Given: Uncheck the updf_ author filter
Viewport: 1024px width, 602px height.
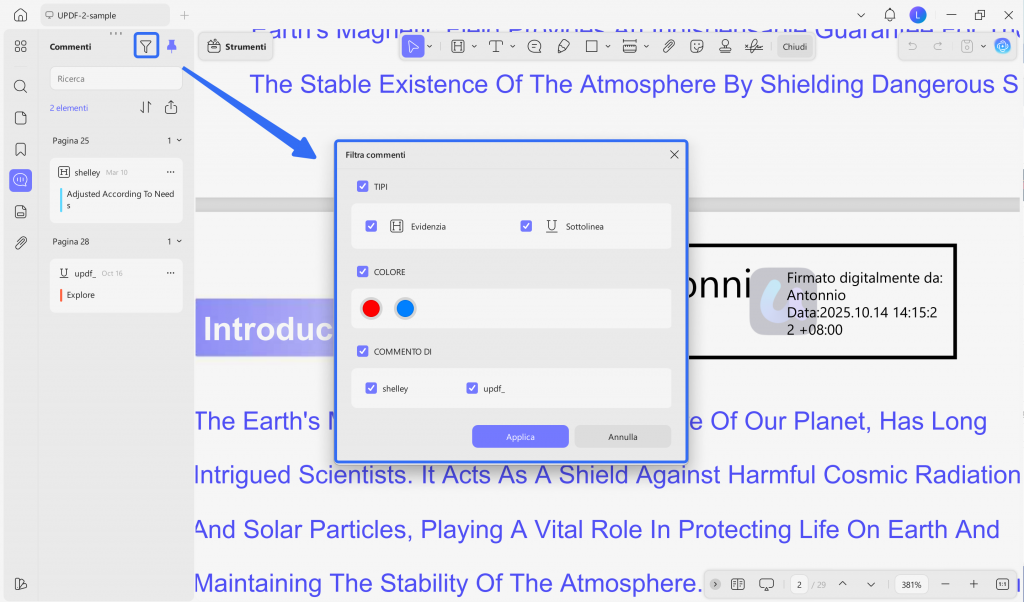Looking at the screenshot, I should pyautogui.click(x=472, y=388).
